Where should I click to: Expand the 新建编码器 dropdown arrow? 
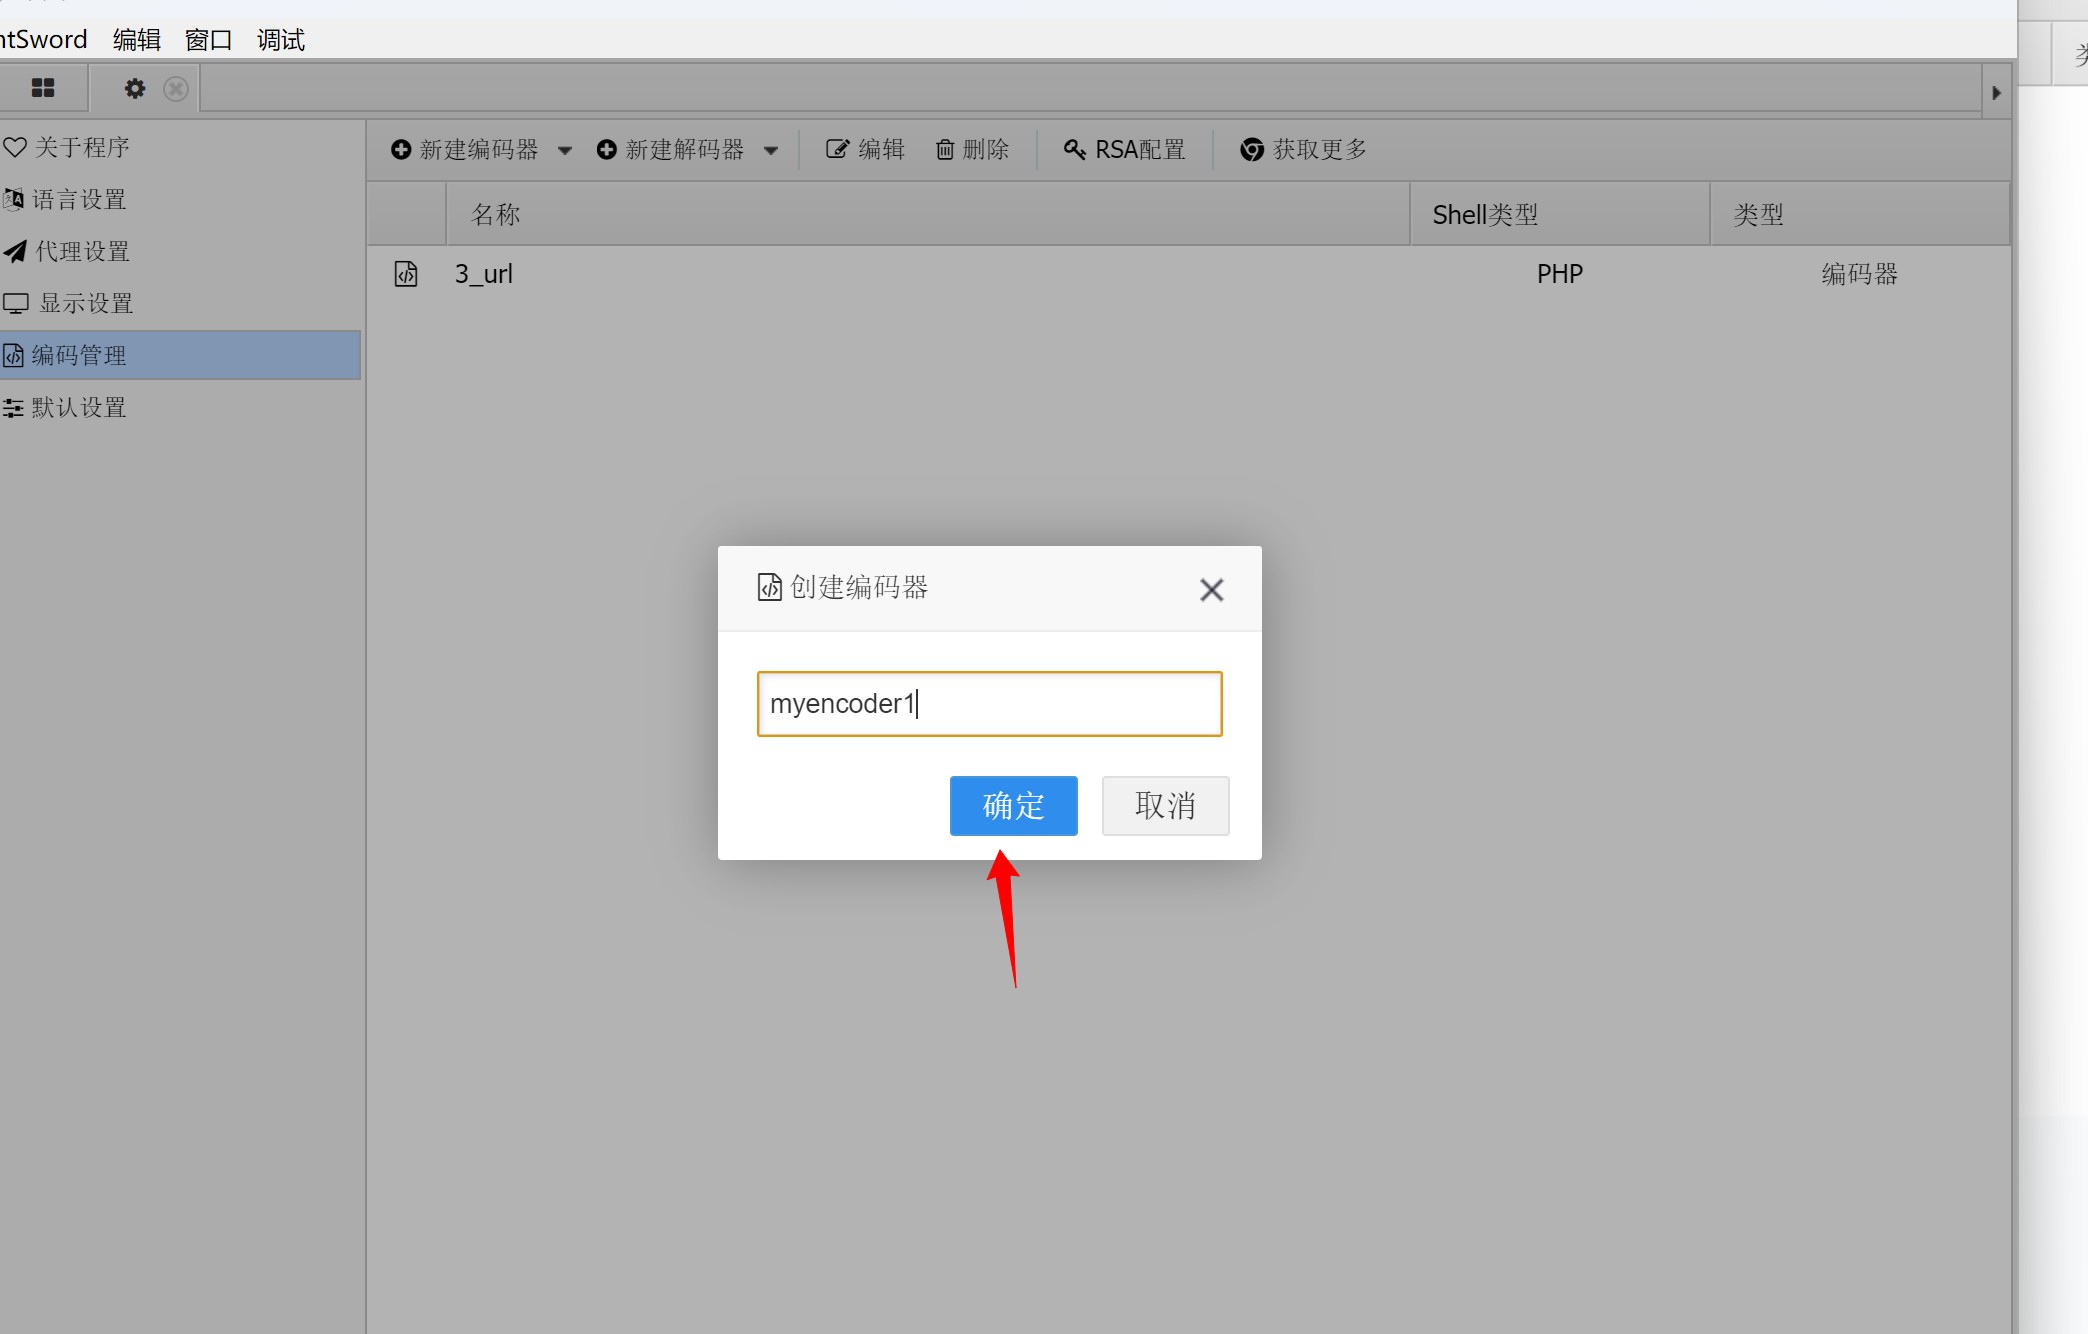click(x=565, y=151)
